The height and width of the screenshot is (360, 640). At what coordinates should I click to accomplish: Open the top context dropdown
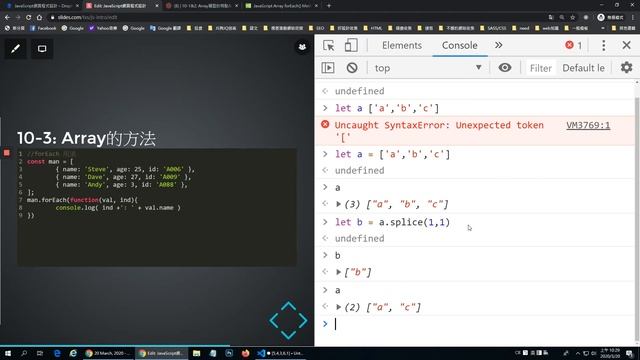click(428, 68)
